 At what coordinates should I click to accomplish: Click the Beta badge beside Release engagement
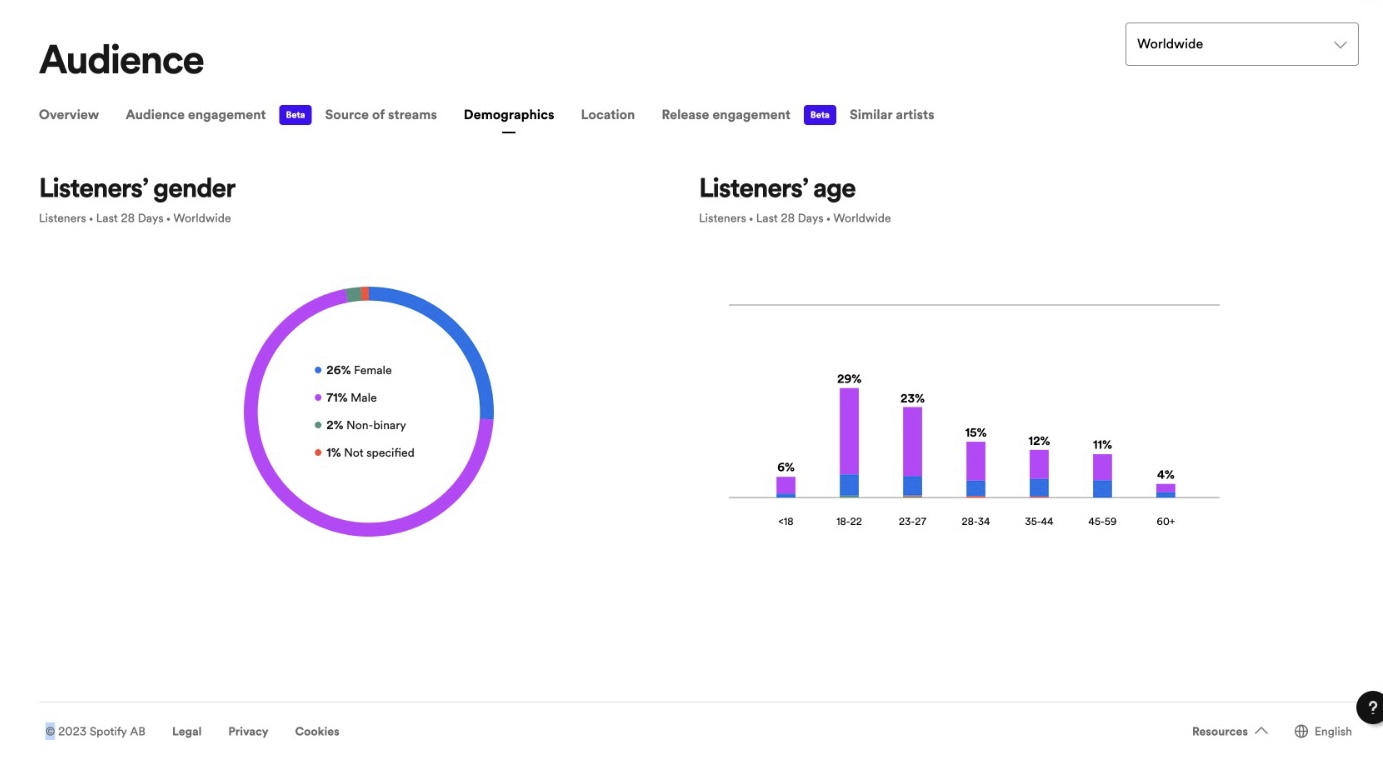tap(819, 115)
